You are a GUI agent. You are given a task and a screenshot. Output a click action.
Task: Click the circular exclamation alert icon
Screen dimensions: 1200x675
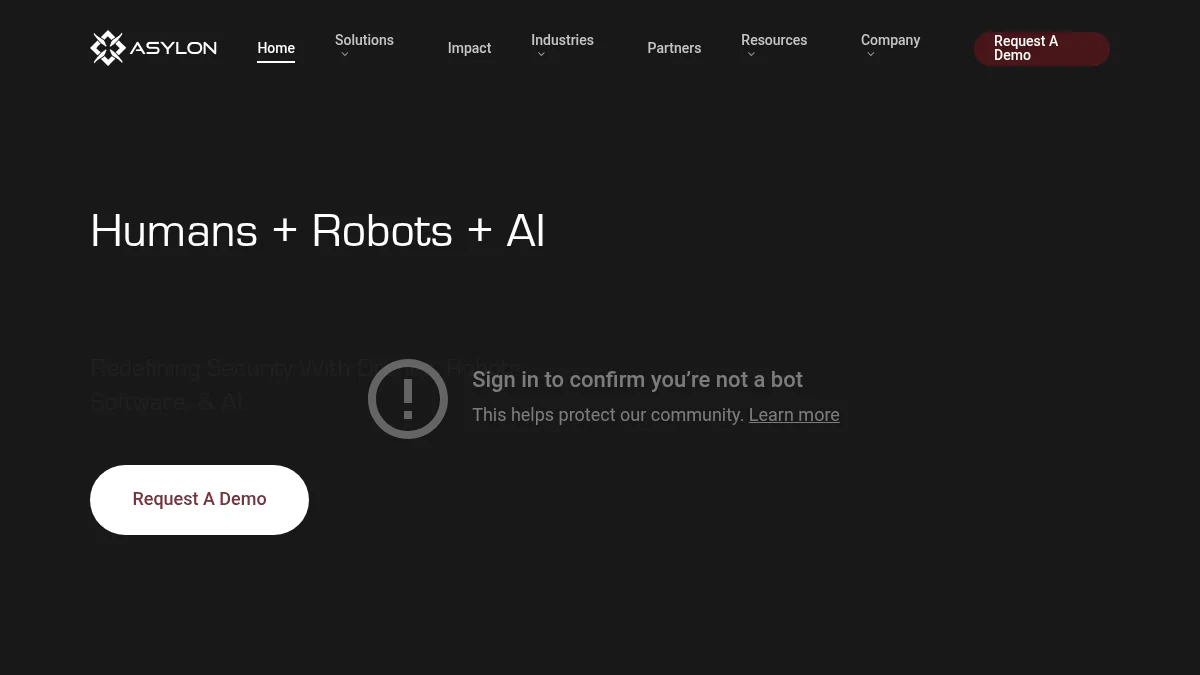coord(408,398)
